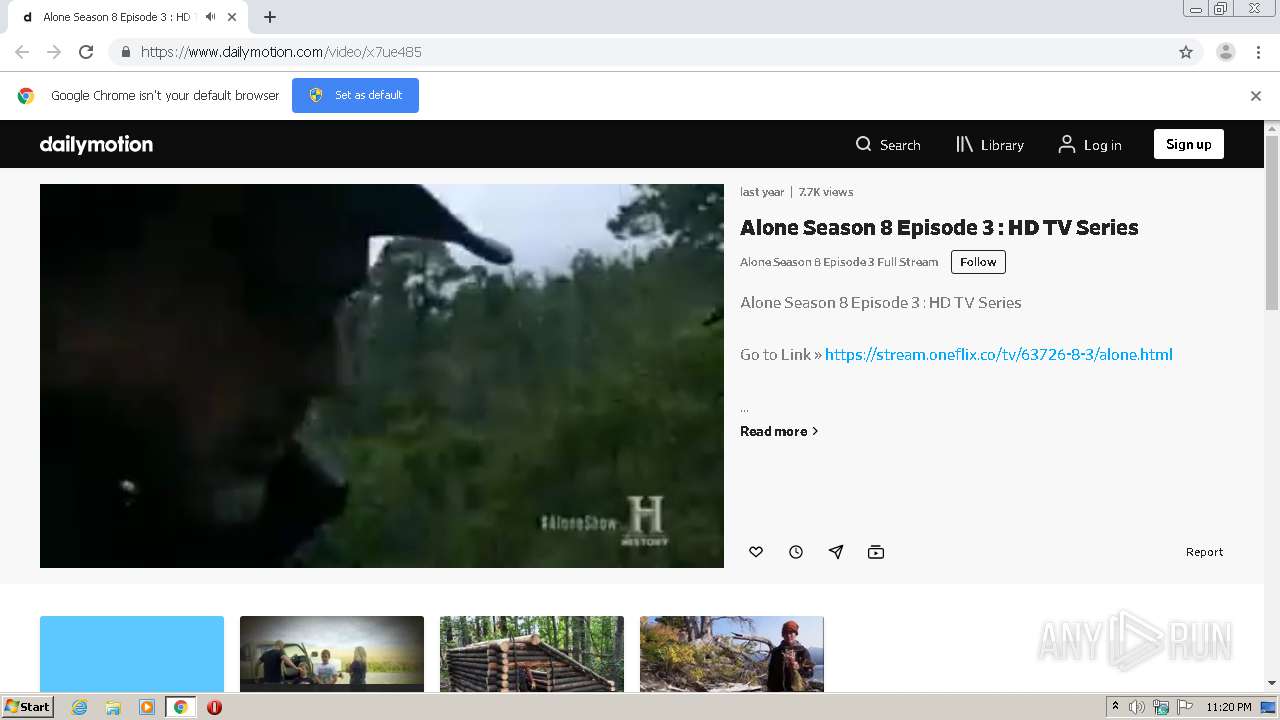
Task: Open the Alone Season 8 Episode 3 Full Stream channel
Action: point(839,262)
